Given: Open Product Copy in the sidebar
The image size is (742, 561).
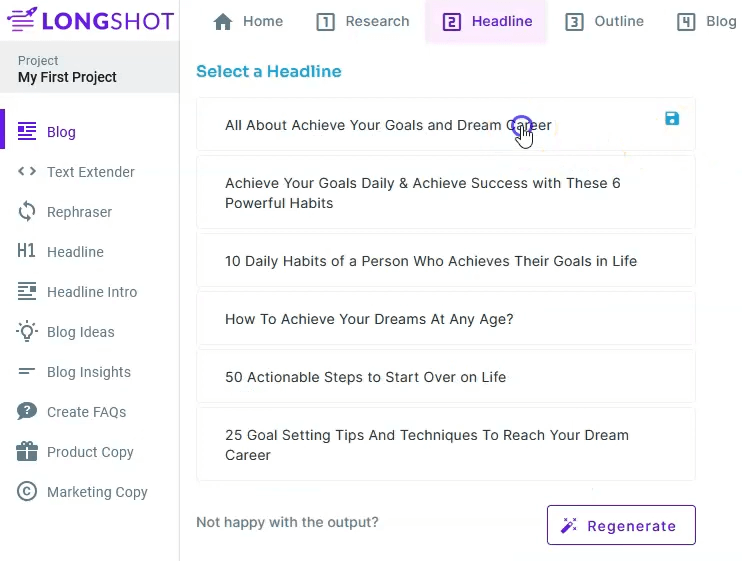Looking at the screenshot, I should click(x=90, y=452).
